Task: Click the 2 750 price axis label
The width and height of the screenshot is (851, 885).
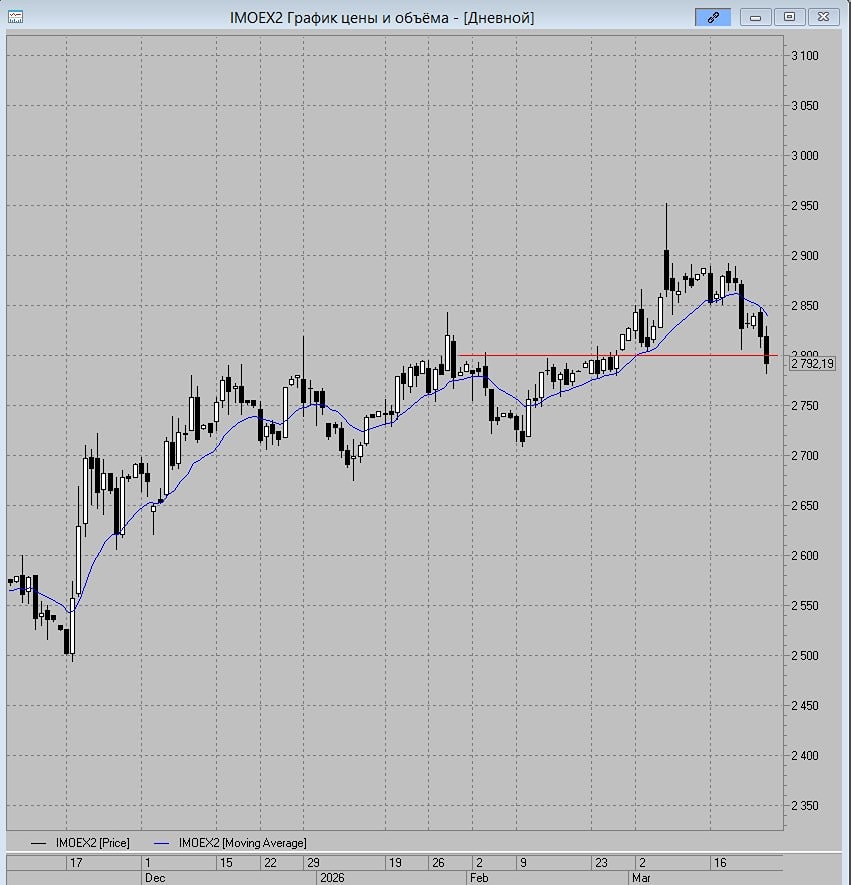Action: 805,406
